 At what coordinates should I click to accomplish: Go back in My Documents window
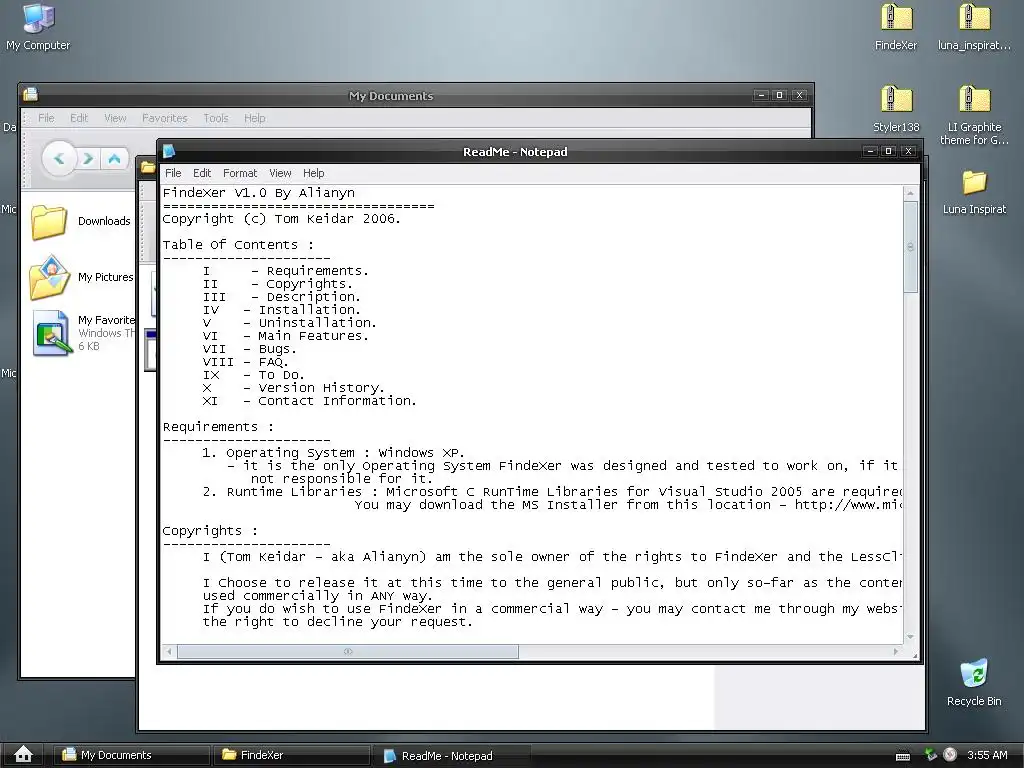59,159
